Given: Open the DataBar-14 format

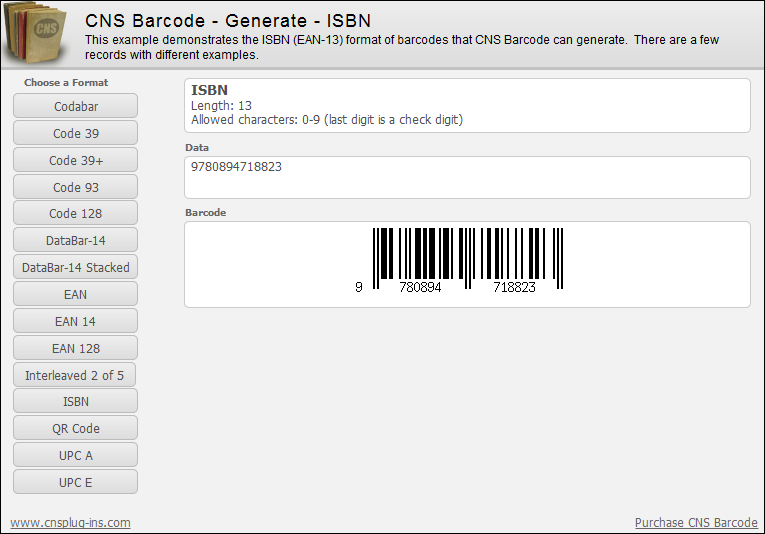Looking at the screenshot, I should [76, 240].
